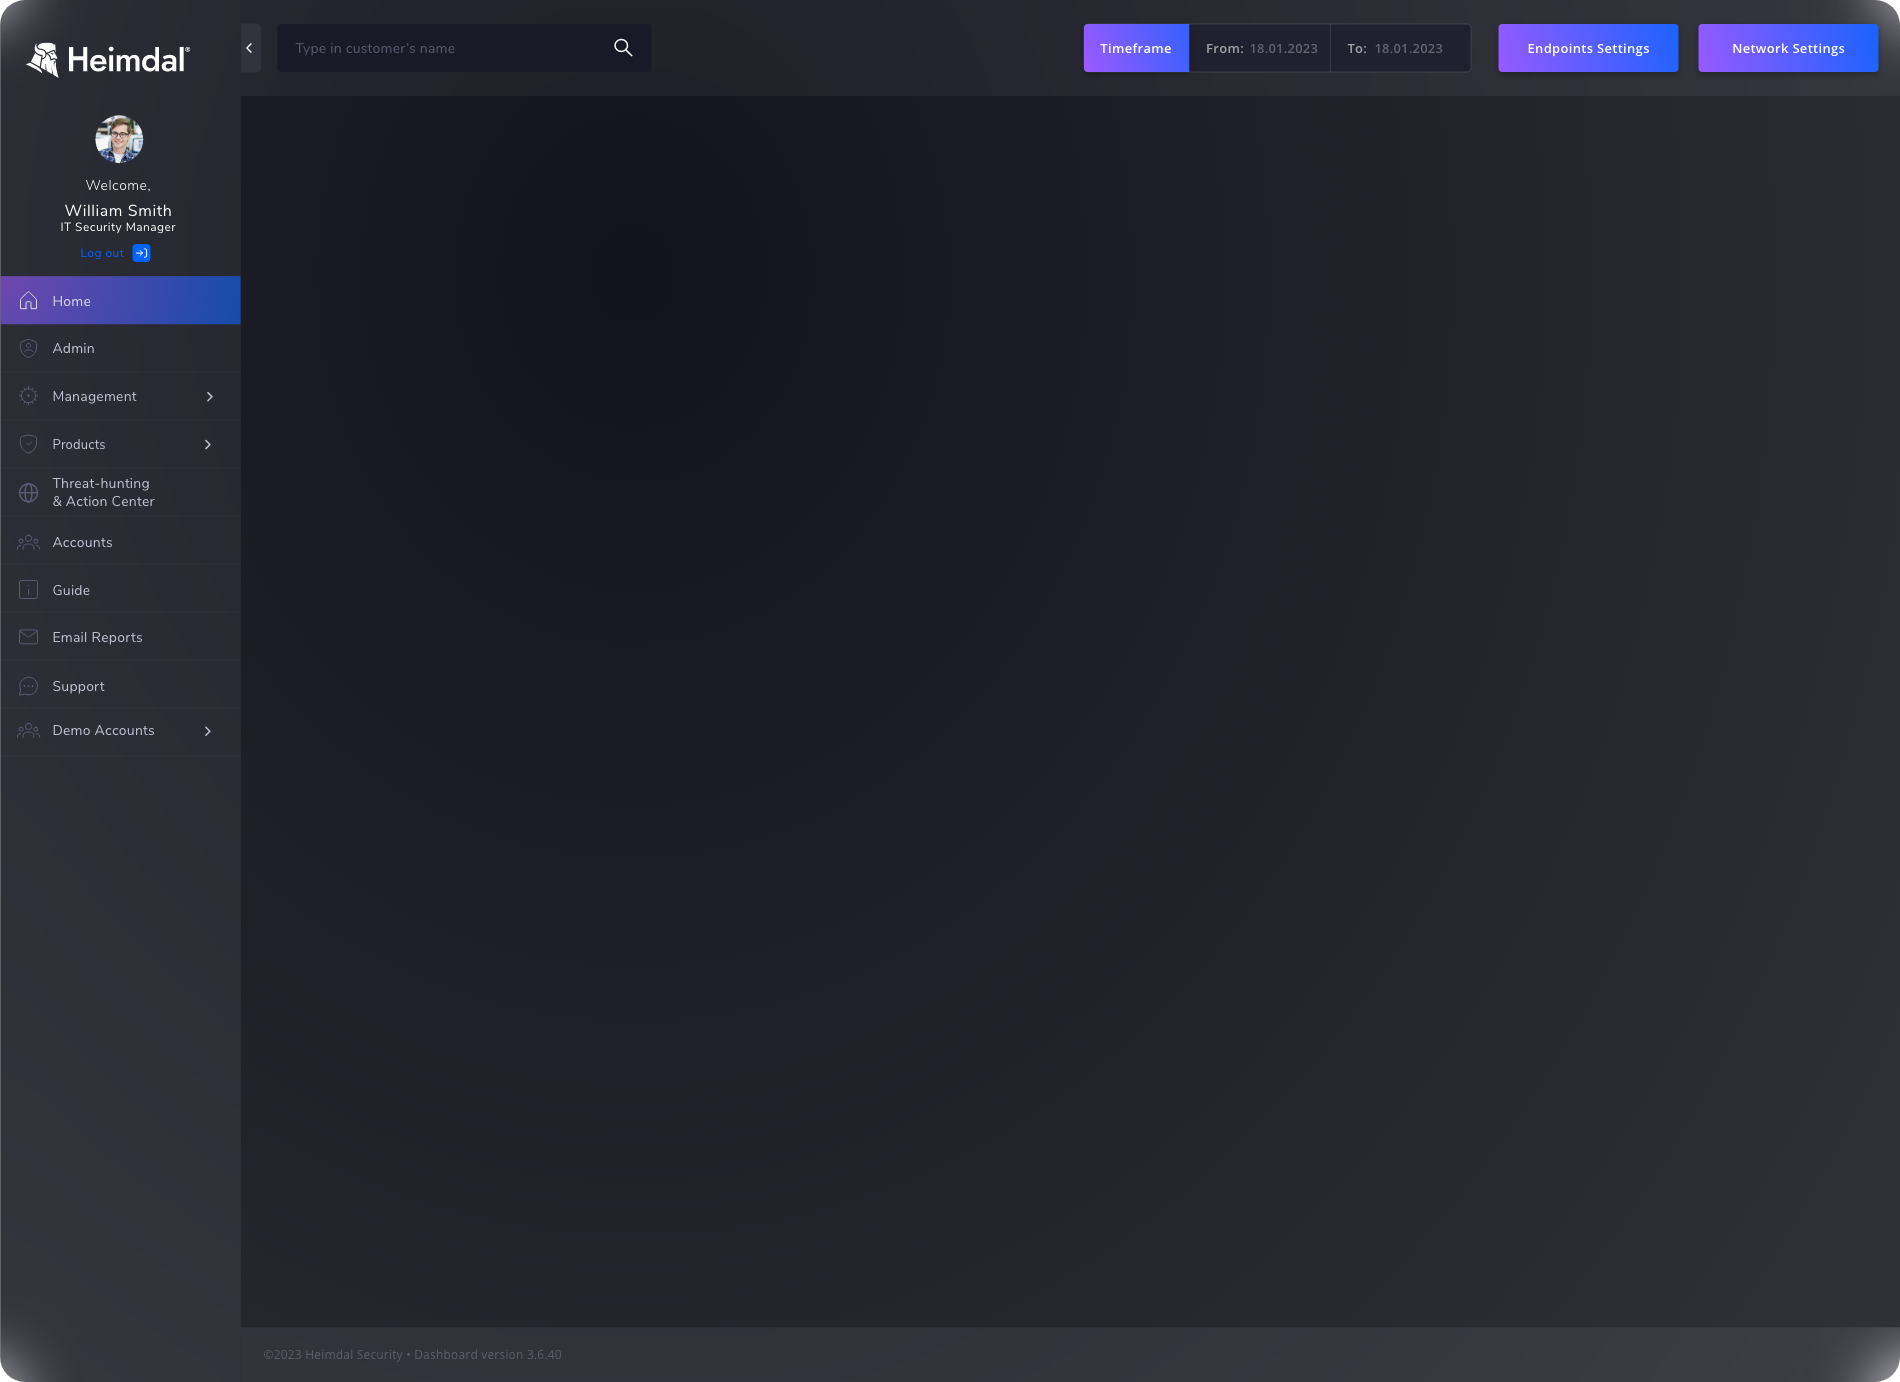Click the IT Security Manager label

tap(118, 227)
